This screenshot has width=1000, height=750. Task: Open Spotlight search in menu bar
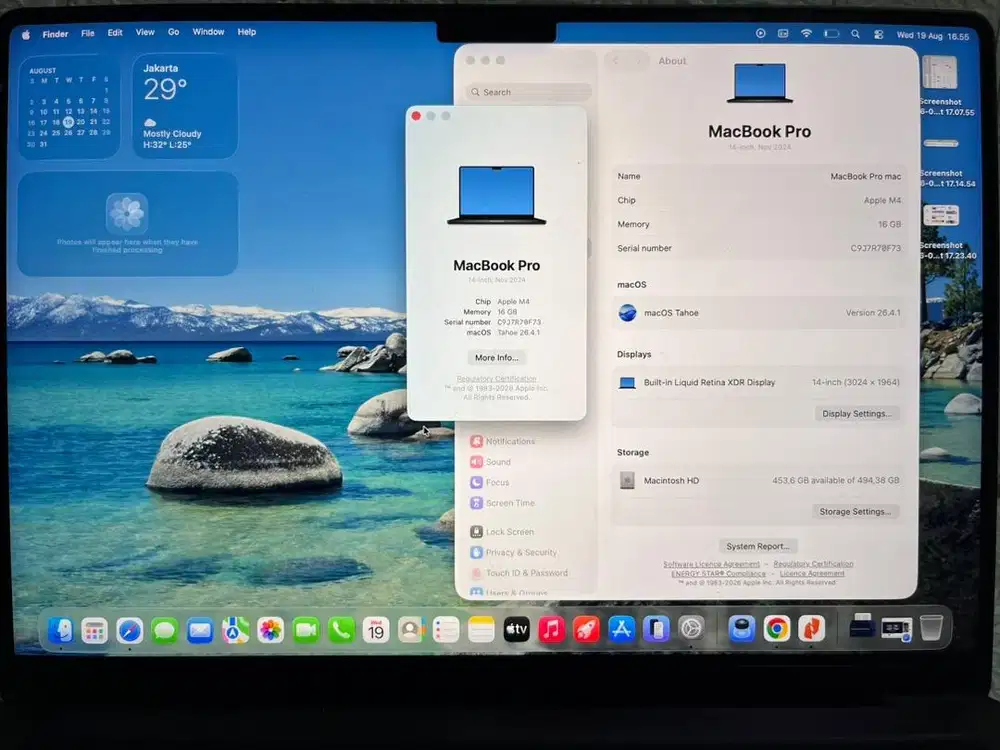coord(855,34)
